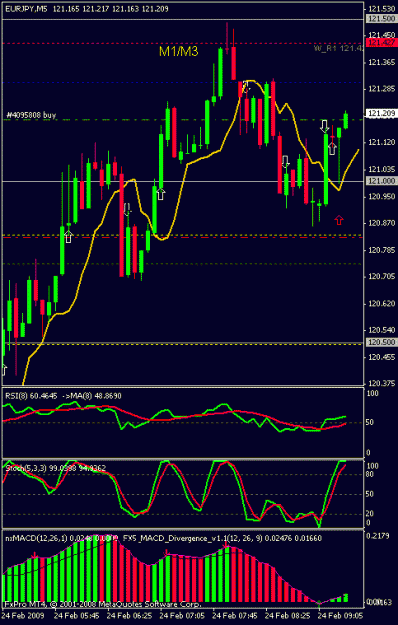Select the yellow M1/M3 chart label
Viewport: 398px width, 625px height.
point(178,51)
